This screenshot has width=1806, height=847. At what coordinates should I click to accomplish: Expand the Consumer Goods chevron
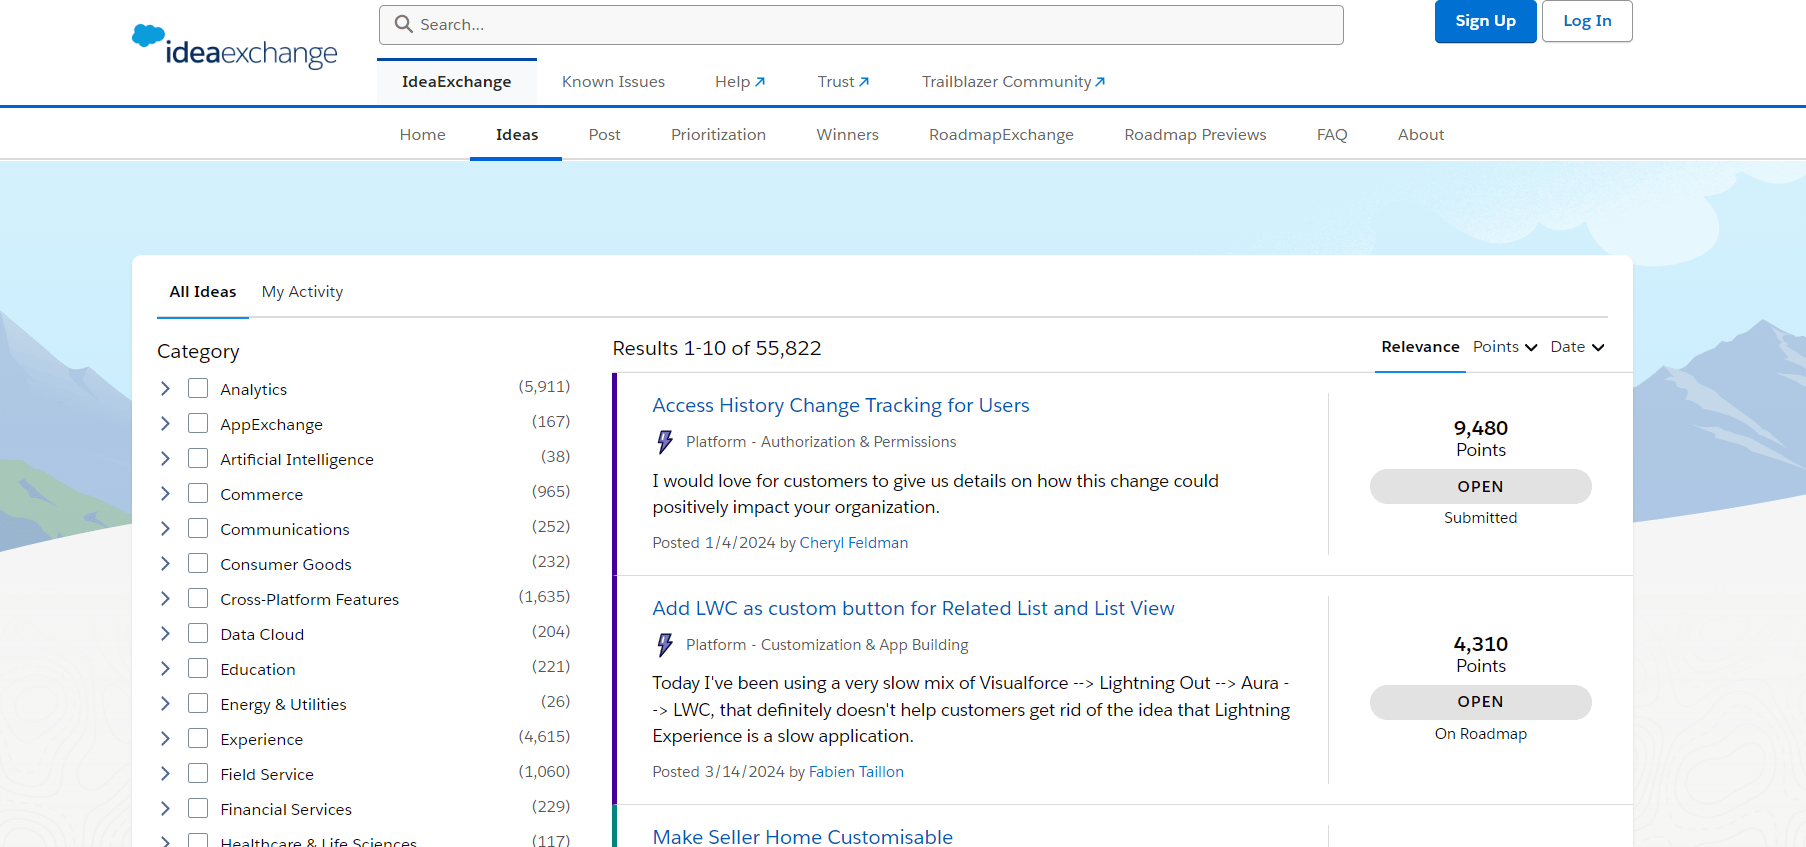coord(165,563)
